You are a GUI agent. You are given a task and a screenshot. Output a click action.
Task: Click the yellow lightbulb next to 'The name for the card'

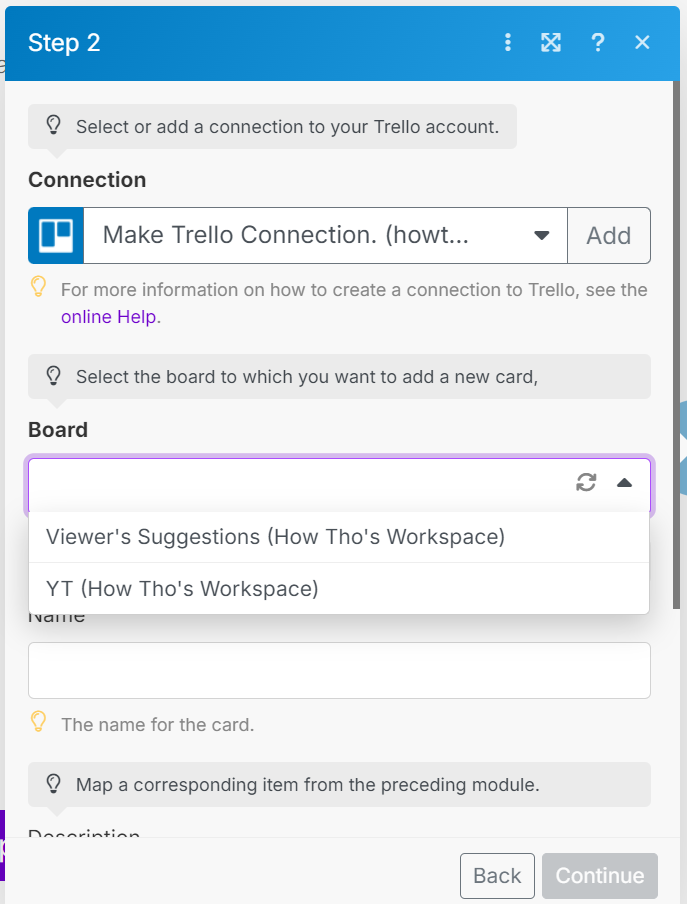38,721
